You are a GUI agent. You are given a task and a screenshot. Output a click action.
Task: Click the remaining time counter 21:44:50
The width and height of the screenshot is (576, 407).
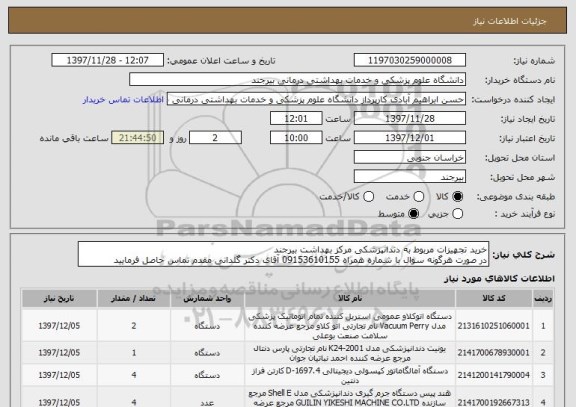pyautogui.click(x=138, y=138)
